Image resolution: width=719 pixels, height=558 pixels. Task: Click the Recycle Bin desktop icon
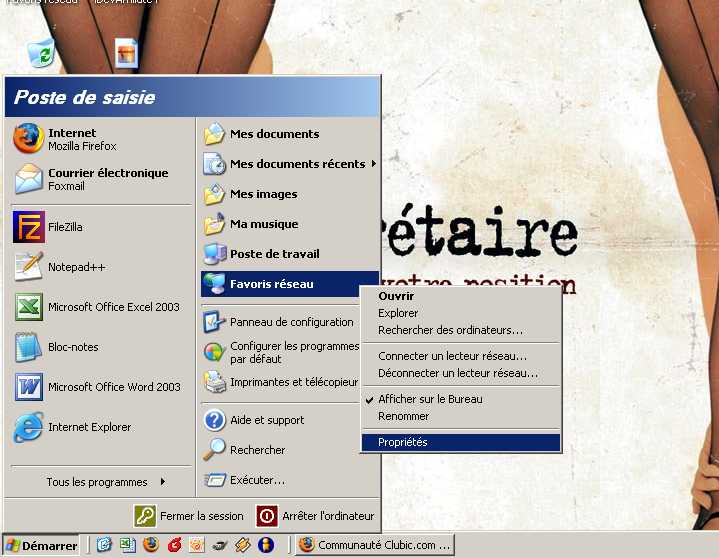tap(41, 53)
